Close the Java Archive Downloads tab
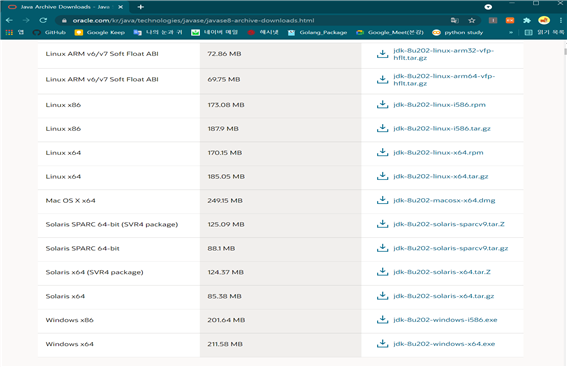The image size is (567, 371). [x=120, y=7]
